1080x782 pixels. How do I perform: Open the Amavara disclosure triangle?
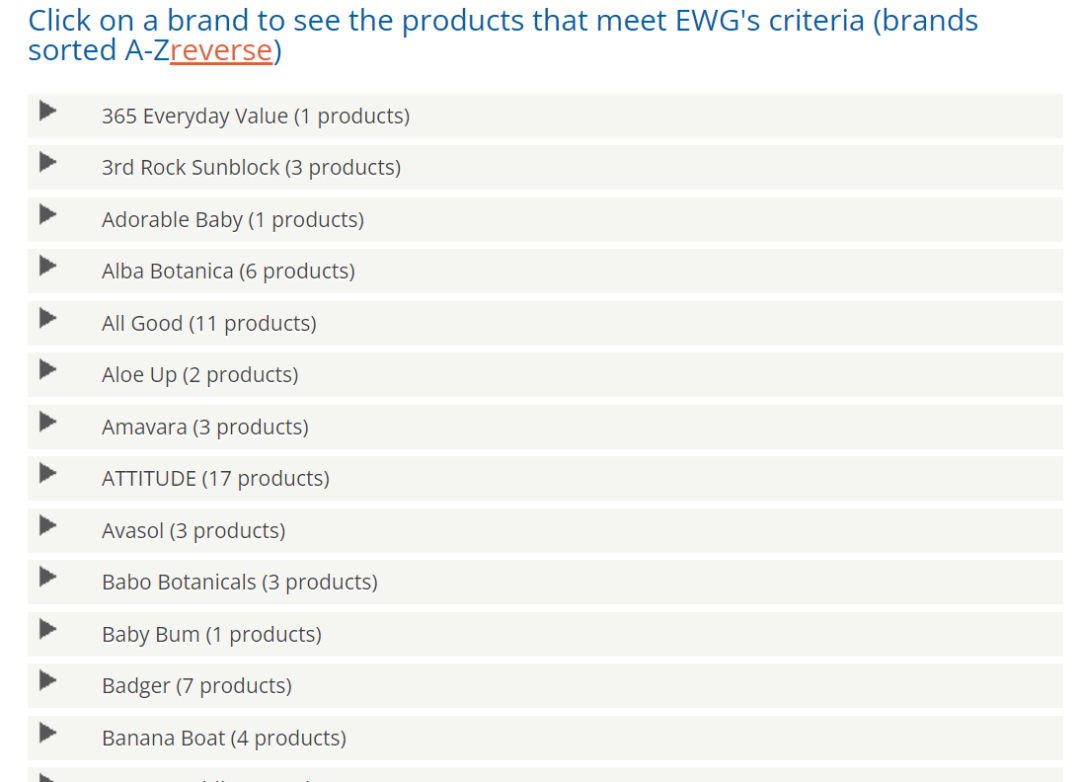48,422
